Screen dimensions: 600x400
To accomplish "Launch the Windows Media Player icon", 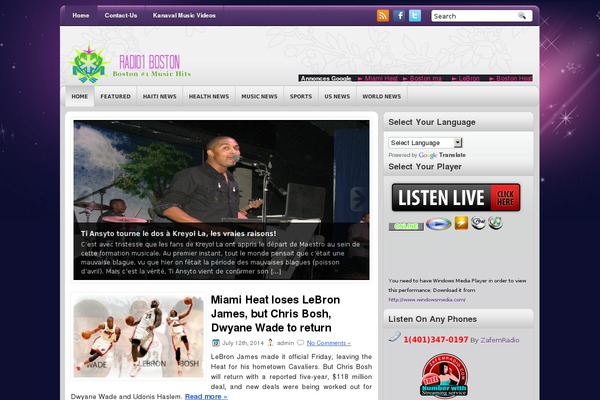I will (438, 224).
